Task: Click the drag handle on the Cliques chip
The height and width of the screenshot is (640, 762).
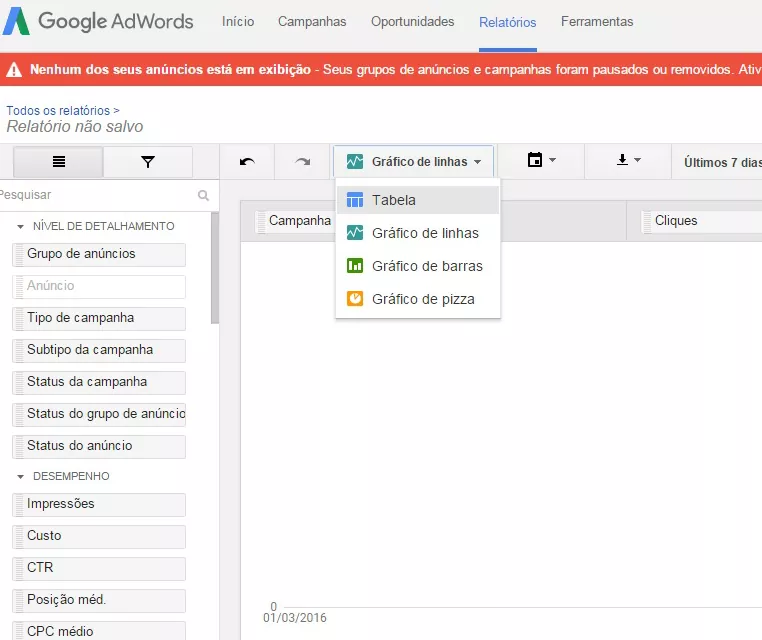Action: click(647, 222)
